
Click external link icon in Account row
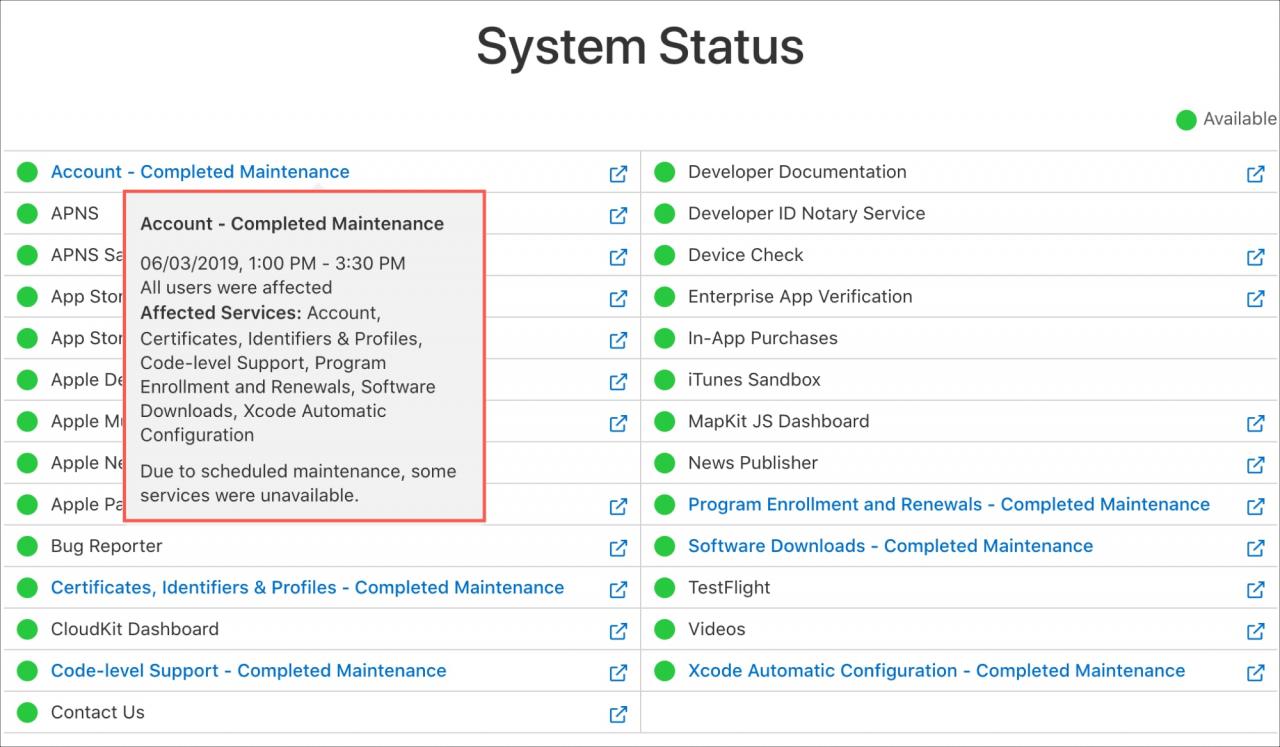618,173
